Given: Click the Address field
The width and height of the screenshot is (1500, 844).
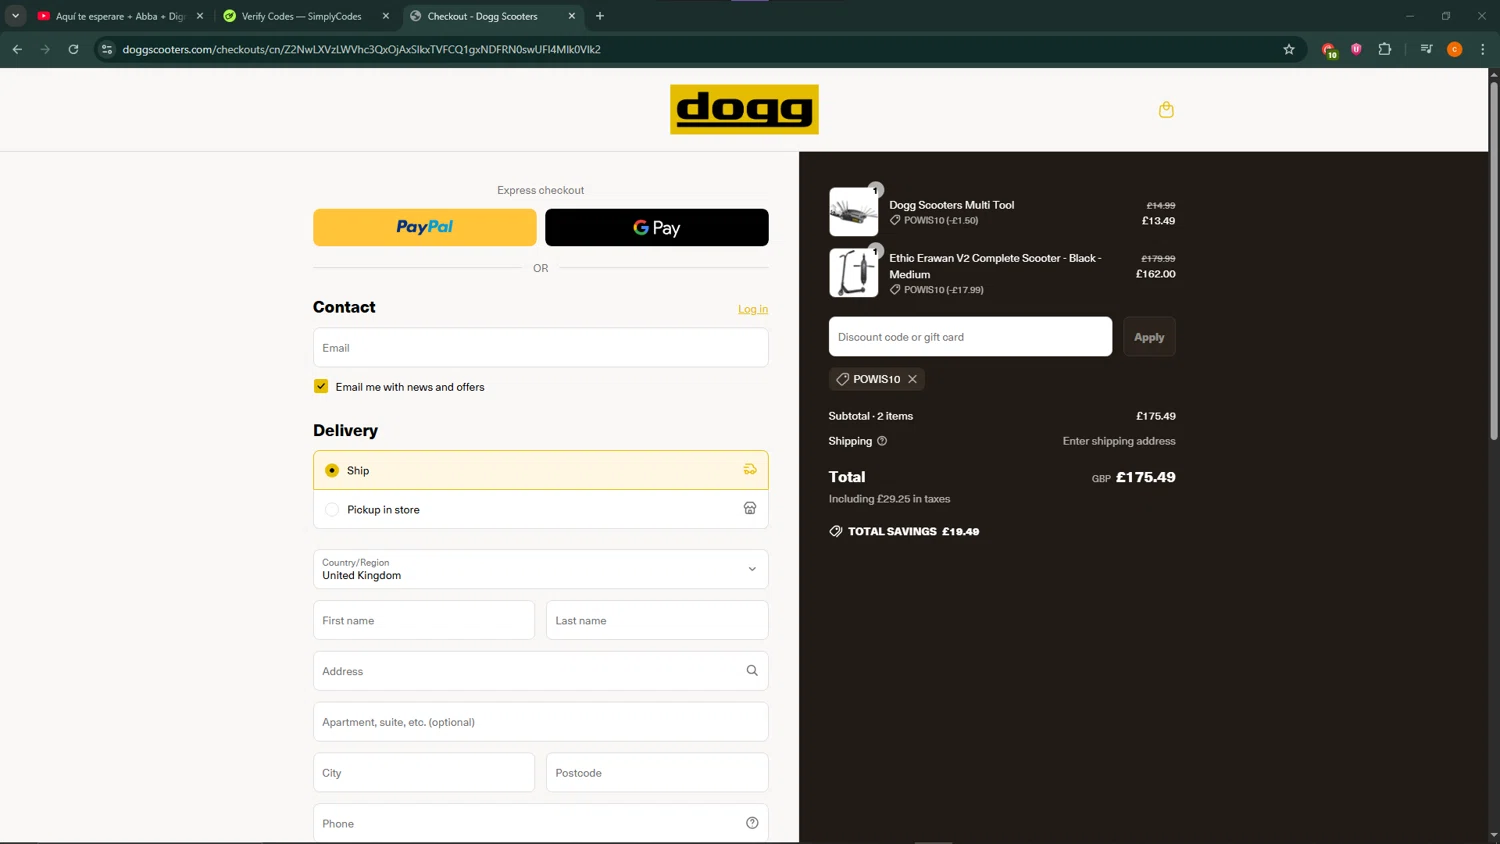Looking at the screenshot, I should [x=540, y=671].
